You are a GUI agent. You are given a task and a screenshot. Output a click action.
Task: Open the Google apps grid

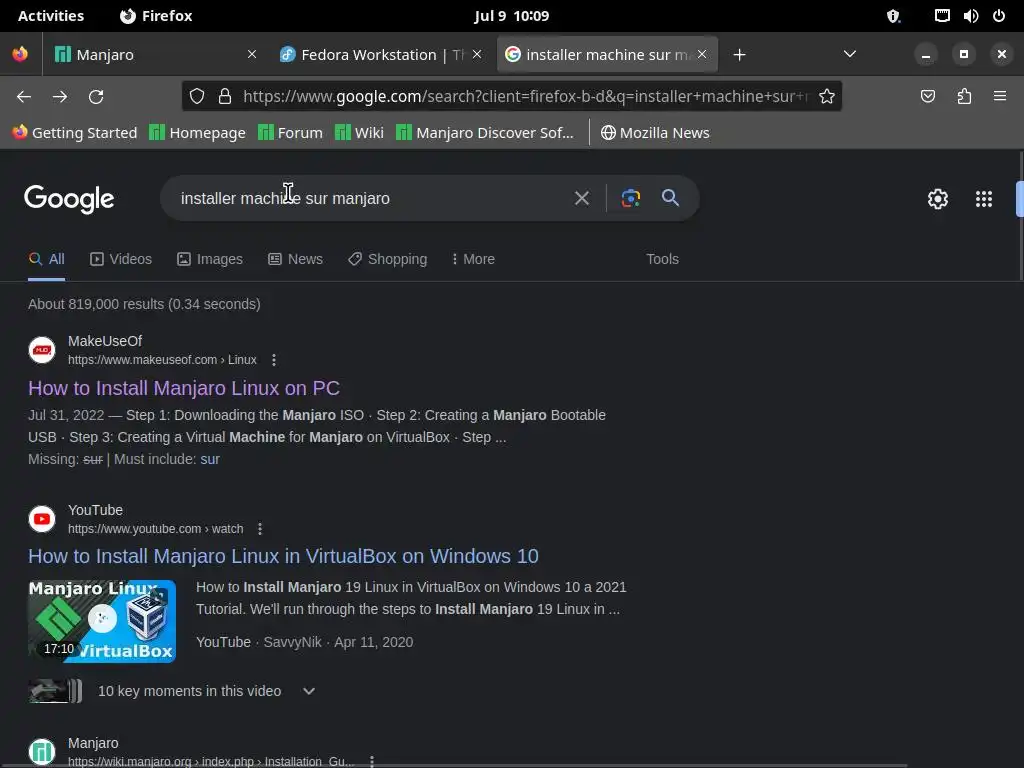click(x=984, y=199)
